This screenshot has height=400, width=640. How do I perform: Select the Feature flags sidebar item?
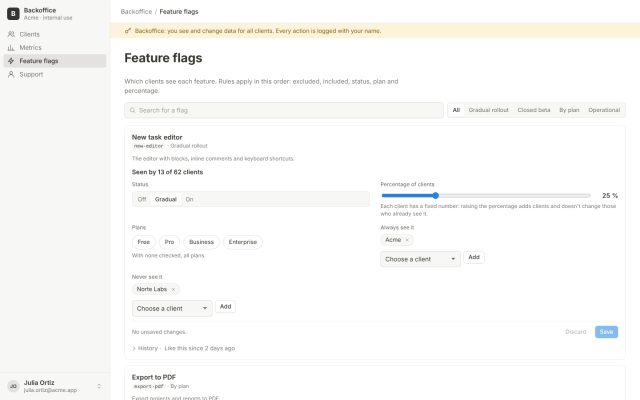[x=55, y=61]
